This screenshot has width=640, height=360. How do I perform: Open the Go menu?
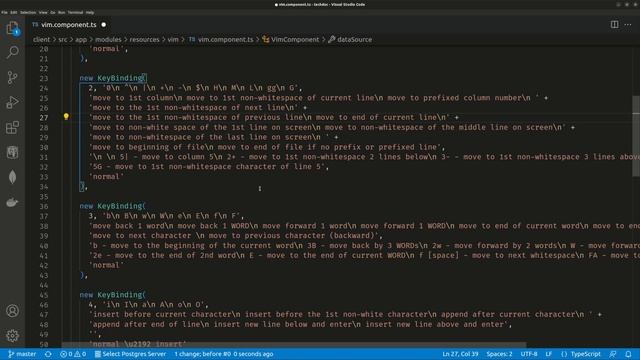click(x=53, y=12)
